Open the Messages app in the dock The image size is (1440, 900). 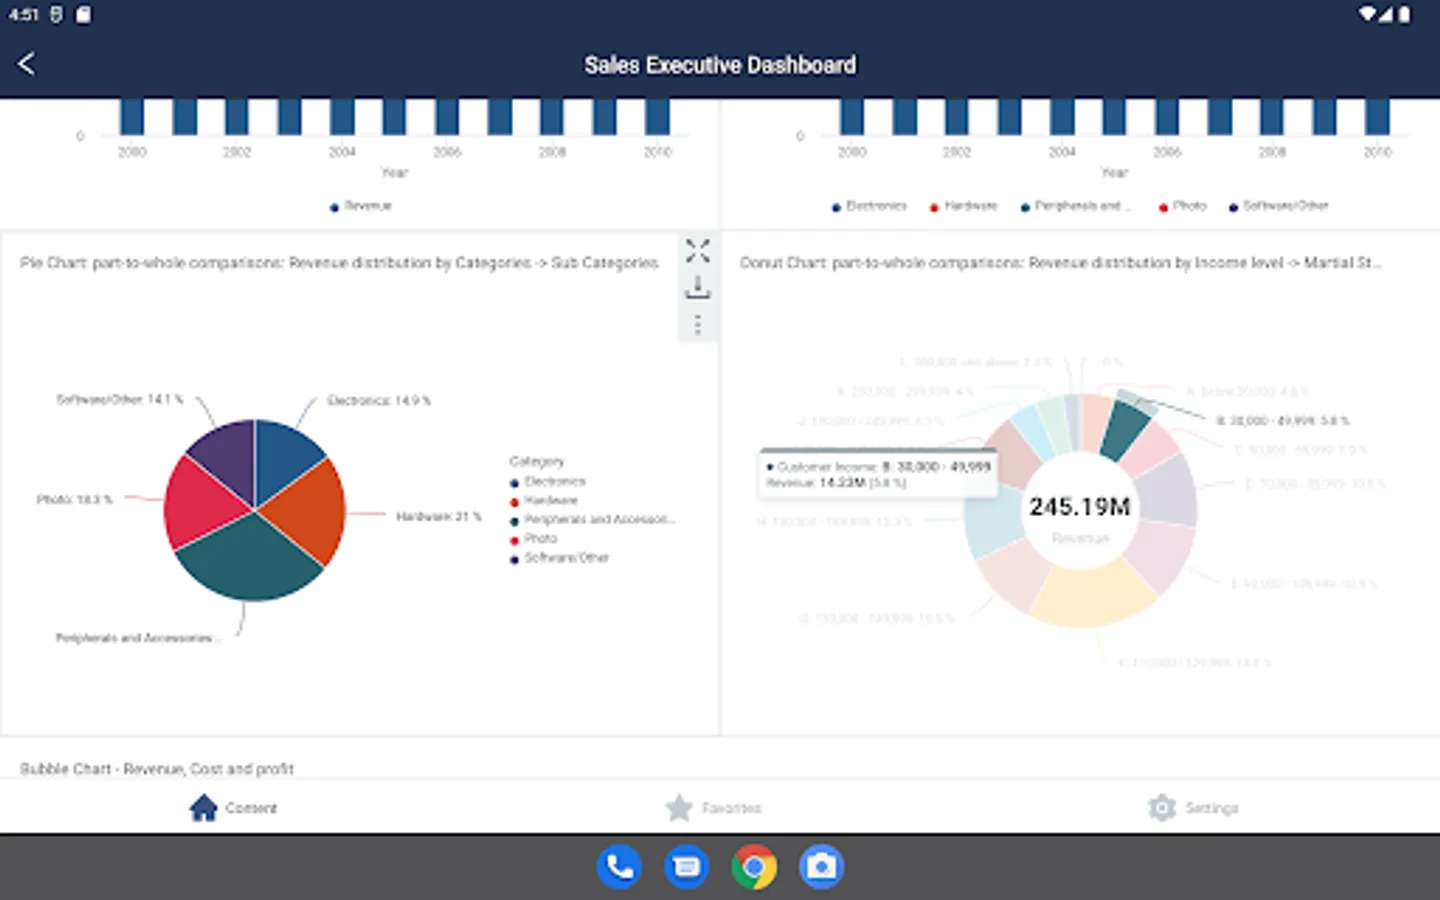(x=687, y=866)
